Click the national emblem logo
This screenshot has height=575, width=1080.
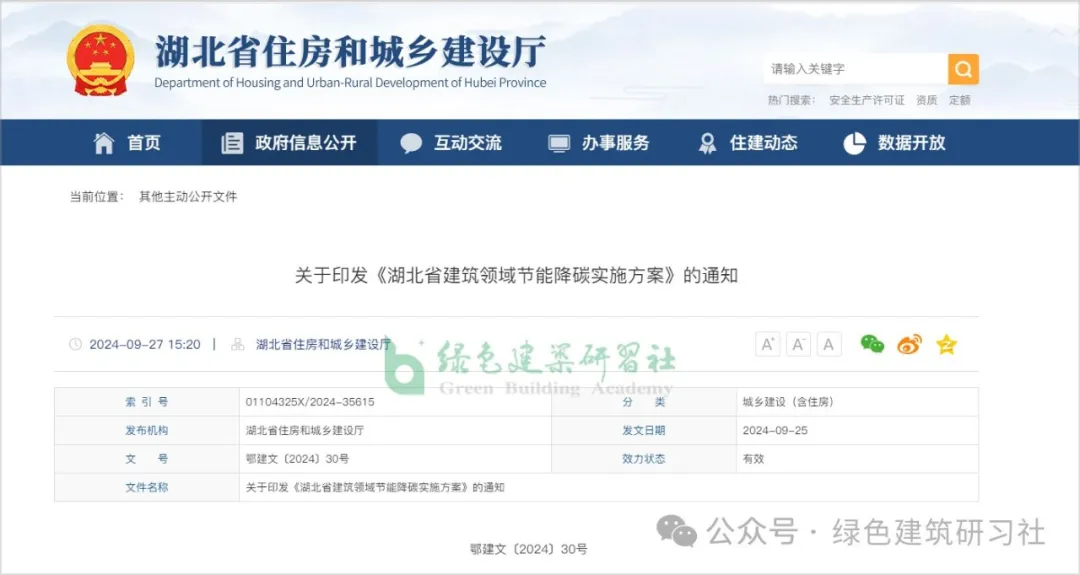coord(100,60)
